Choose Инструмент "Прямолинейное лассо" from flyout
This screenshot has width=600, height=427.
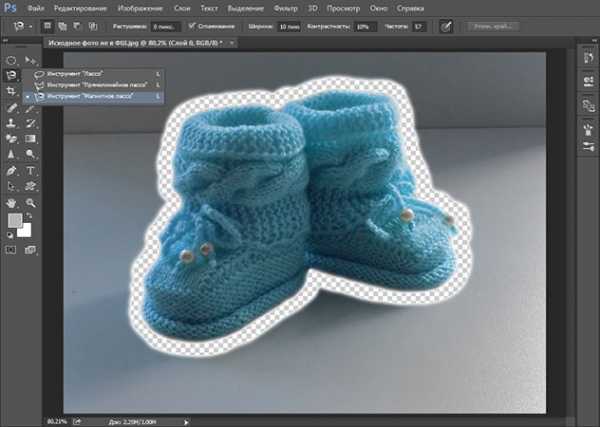tap(94, 85)
